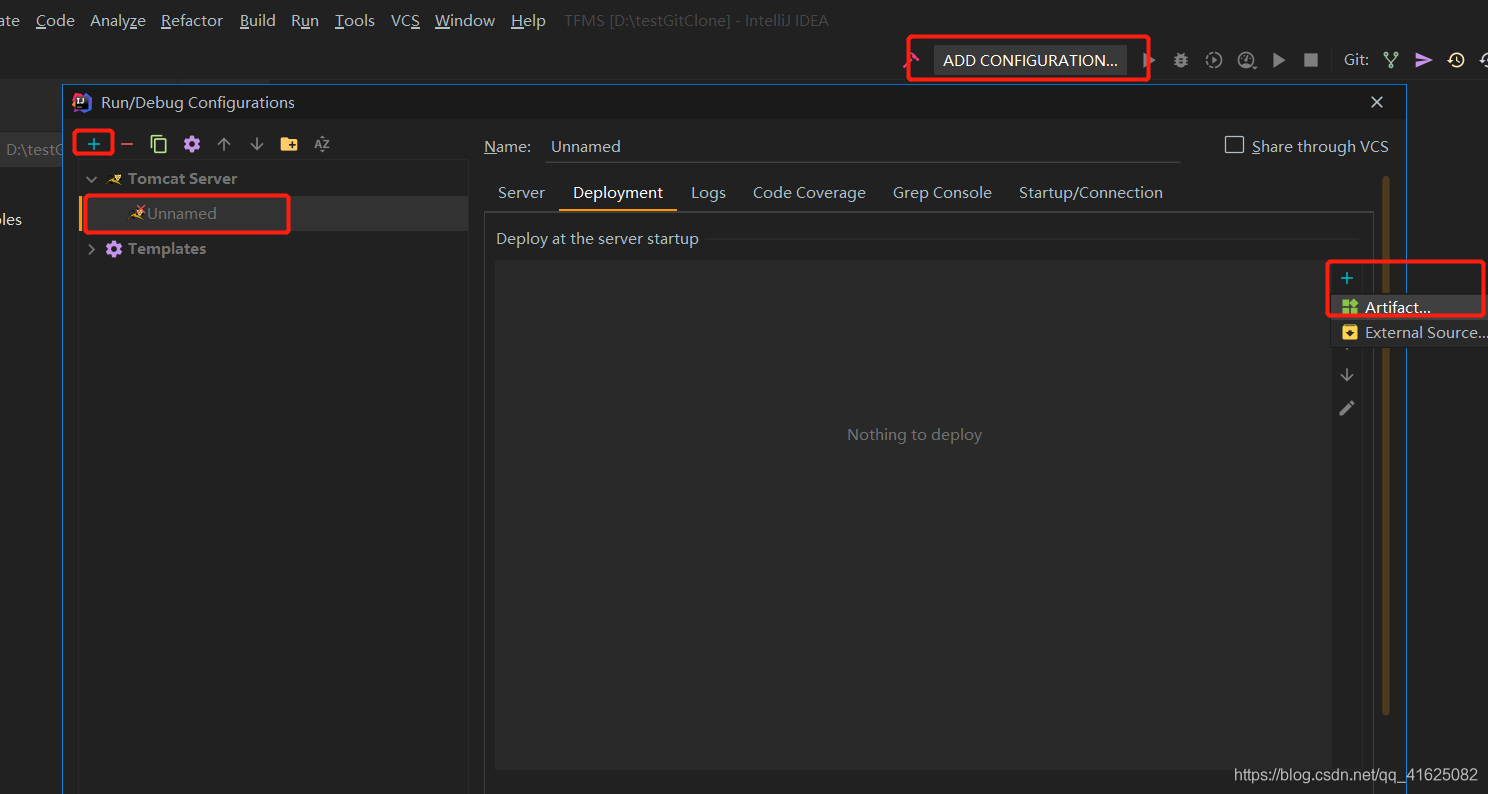Open the Build menu
1488x794 pixels.
(257, 20)
